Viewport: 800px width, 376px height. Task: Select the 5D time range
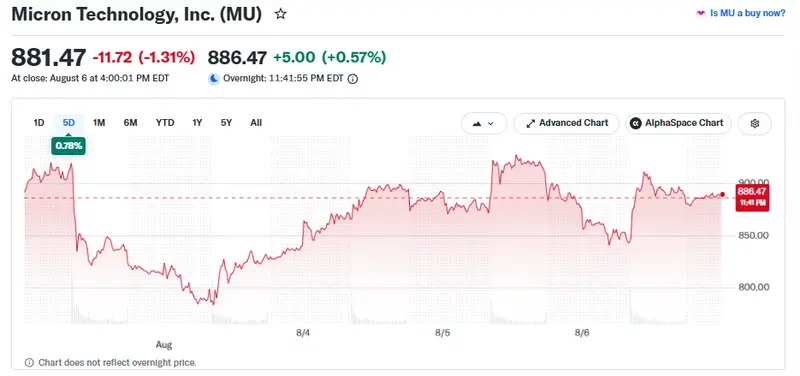tap(69, 123)
